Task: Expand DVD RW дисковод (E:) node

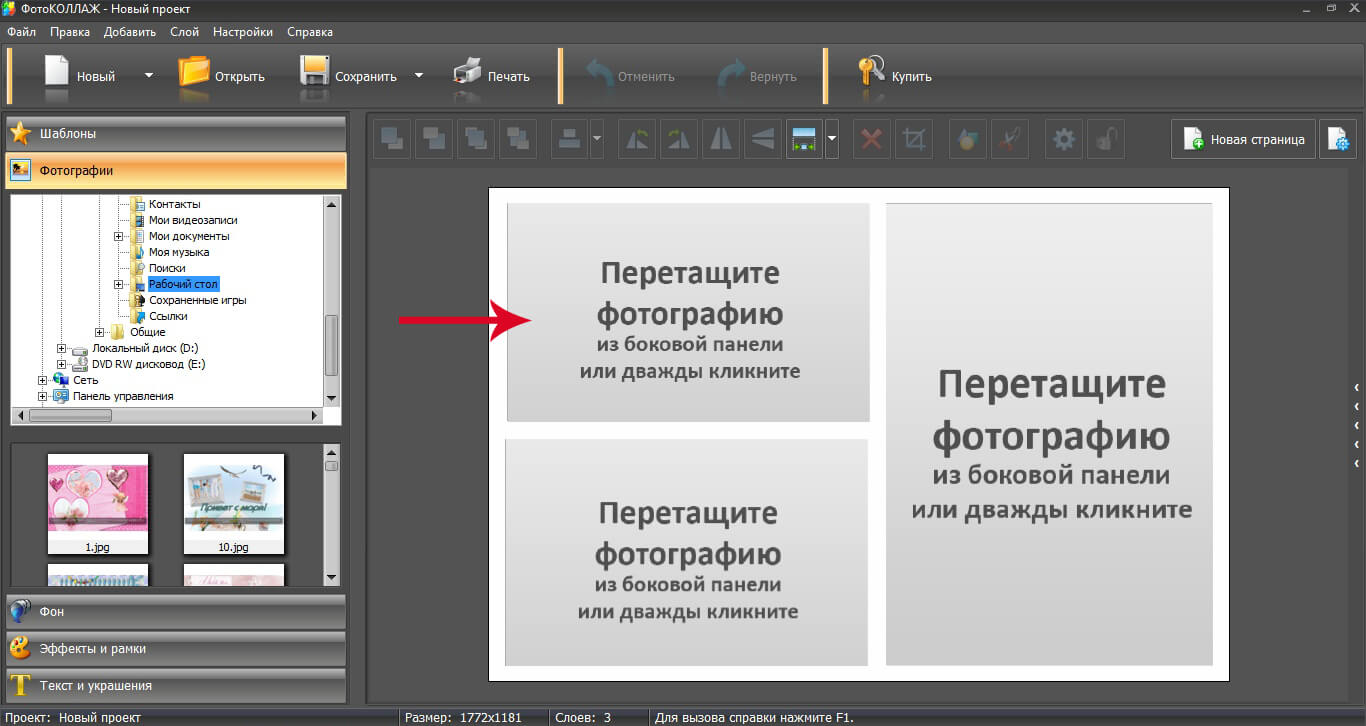Action: [62, 364]
